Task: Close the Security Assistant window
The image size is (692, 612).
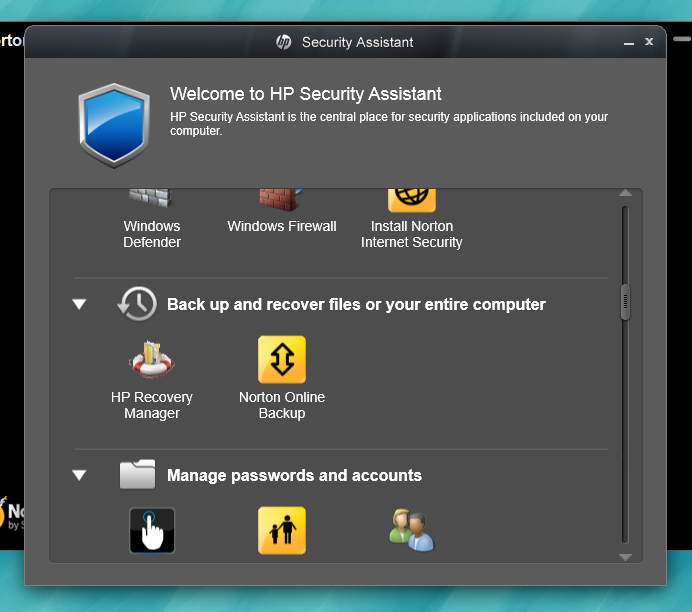Action: click(649, 41)
